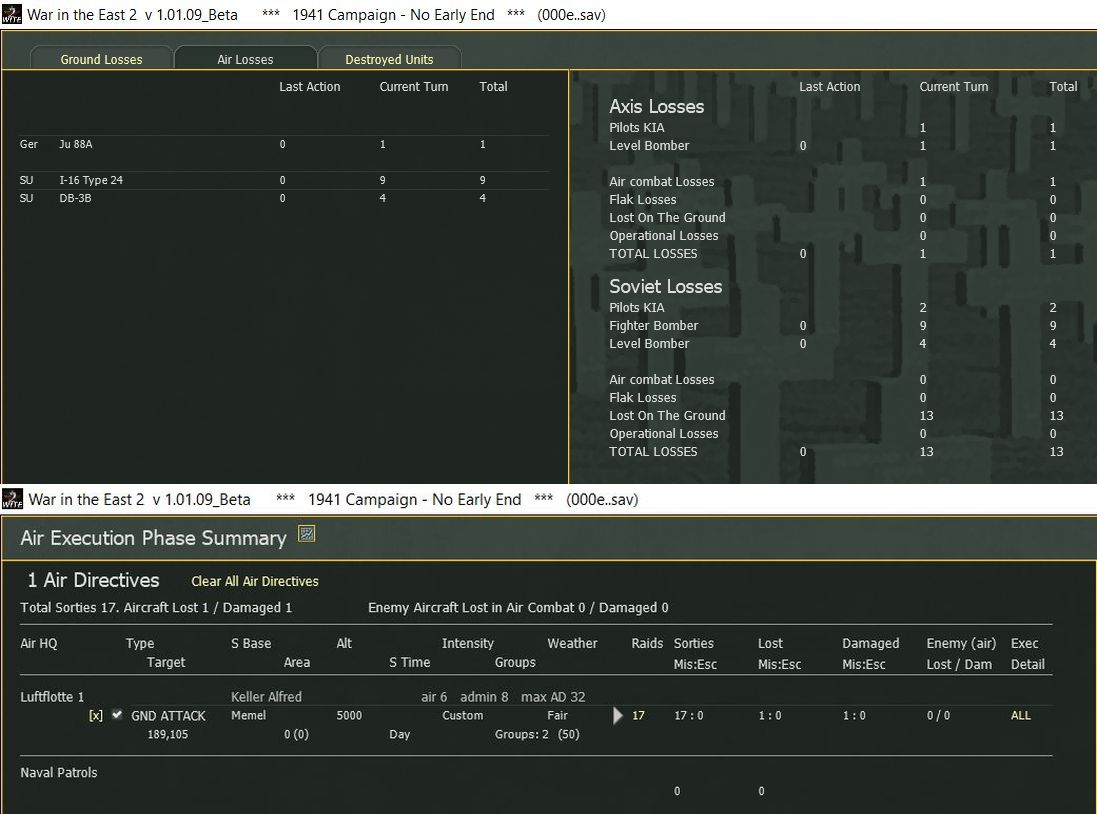Screen dimensions: 1097x814
Task: Click Axis TOTAL LOSSES row label
Action: pyautogui.click(x=653, y=253)
